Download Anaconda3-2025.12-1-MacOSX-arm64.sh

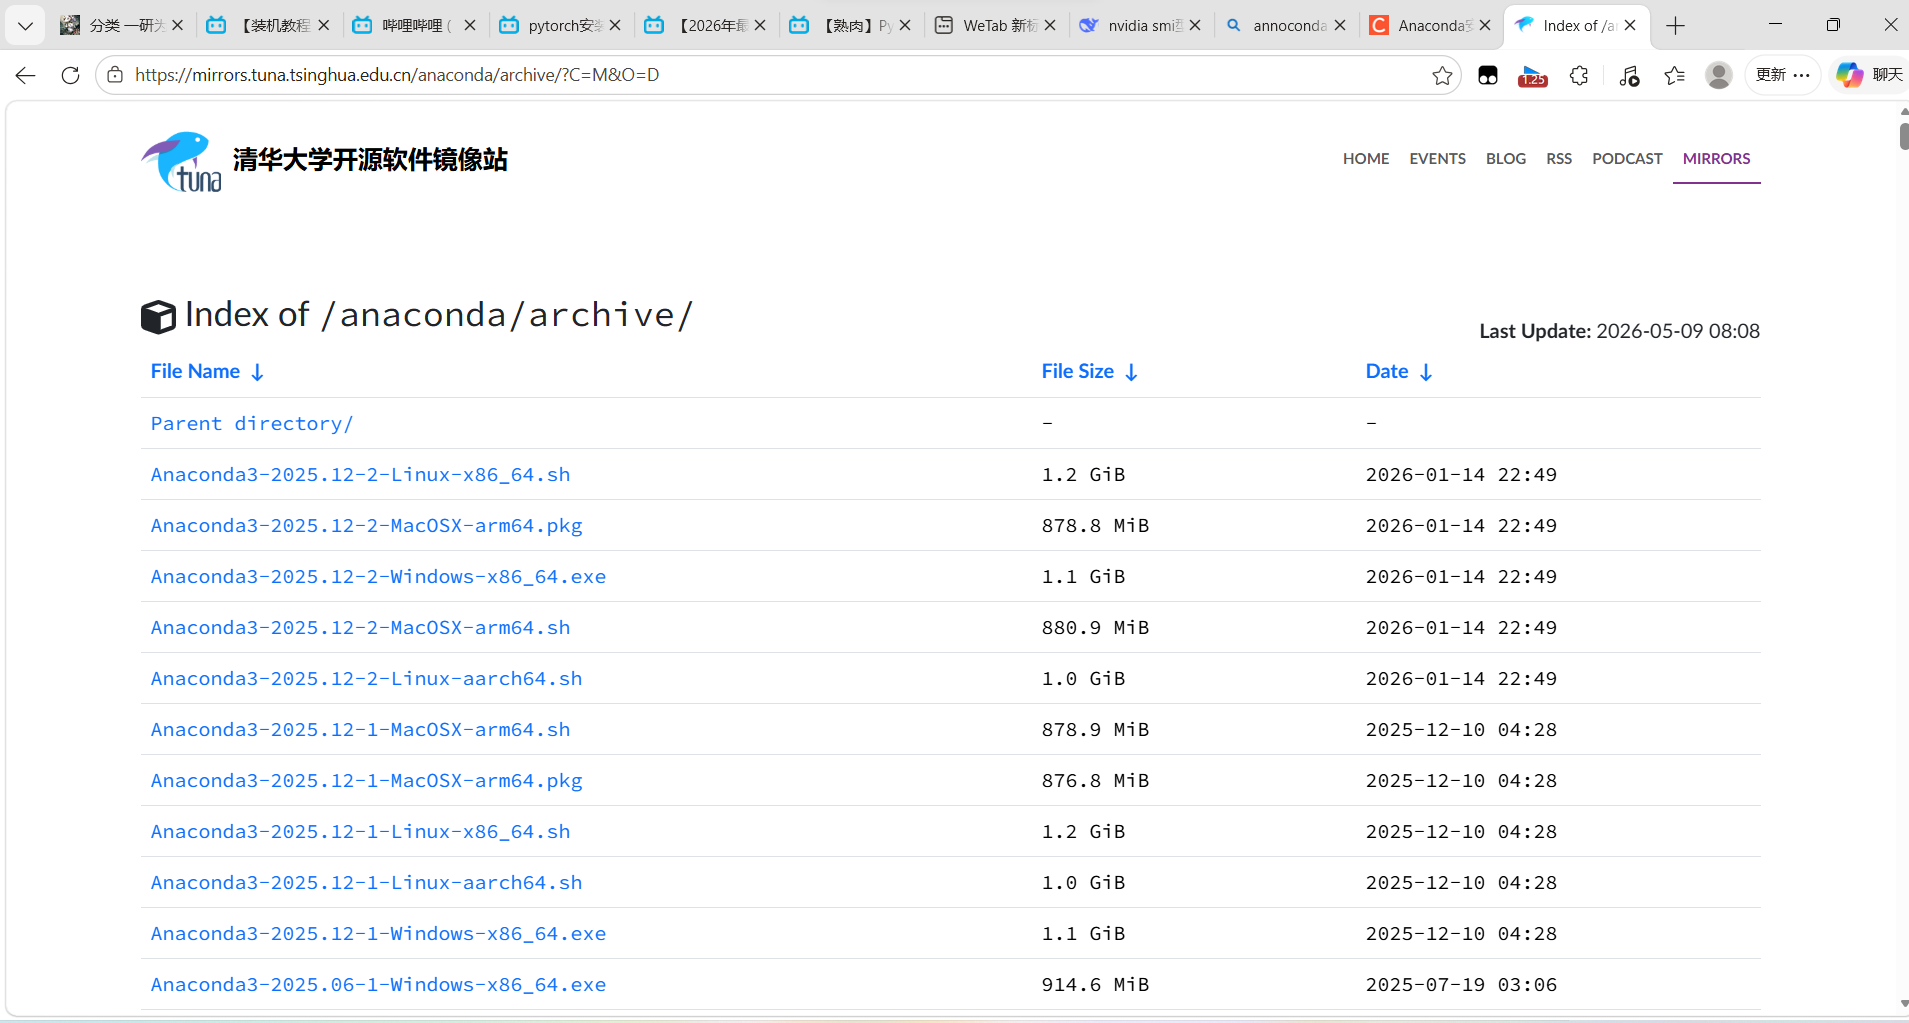click(360, 730)
